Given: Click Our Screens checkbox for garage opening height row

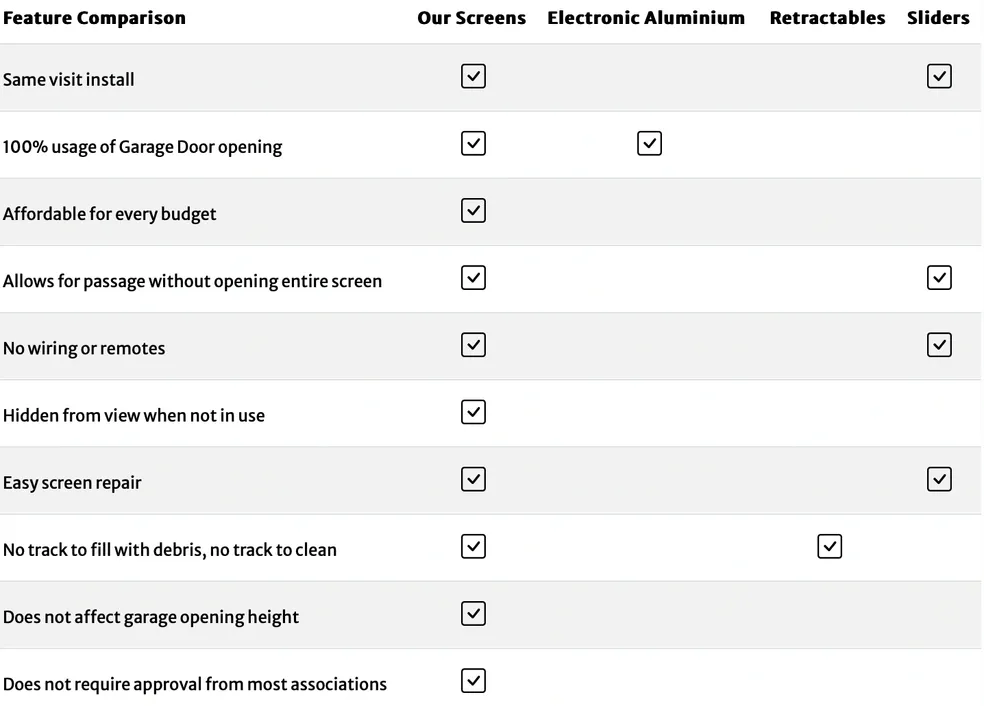Looking at the screenshot, I should coord(473,614).
